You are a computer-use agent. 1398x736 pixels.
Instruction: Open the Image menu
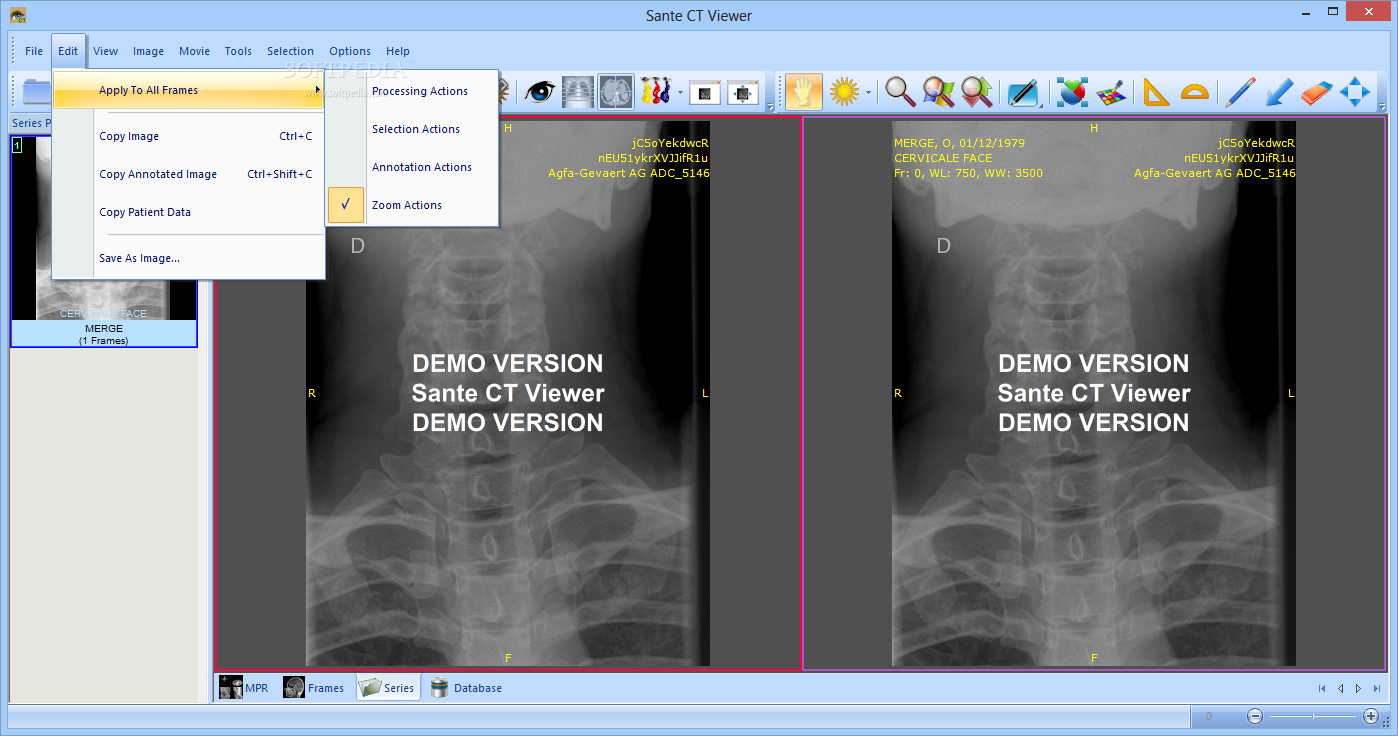tap(149, 51)
